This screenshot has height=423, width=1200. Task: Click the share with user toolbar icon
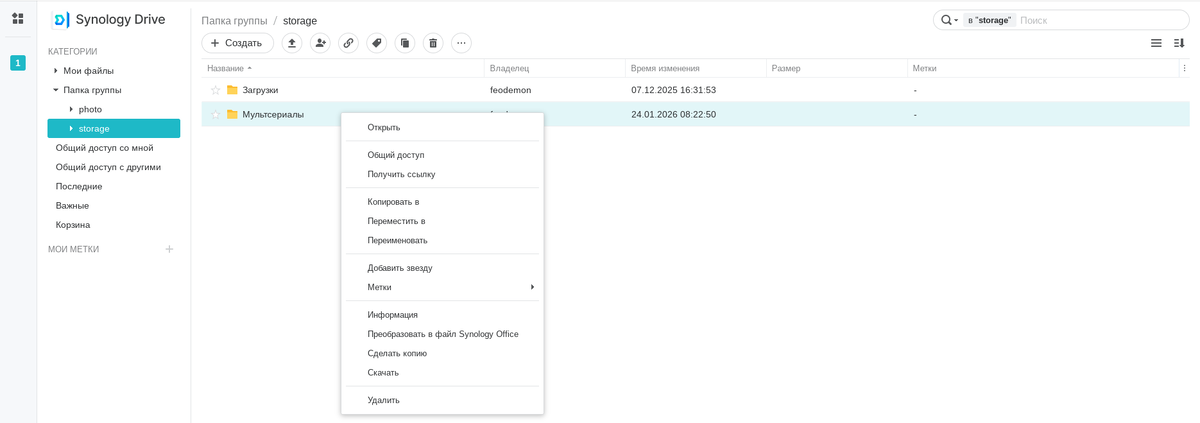(x=320, y=43)
